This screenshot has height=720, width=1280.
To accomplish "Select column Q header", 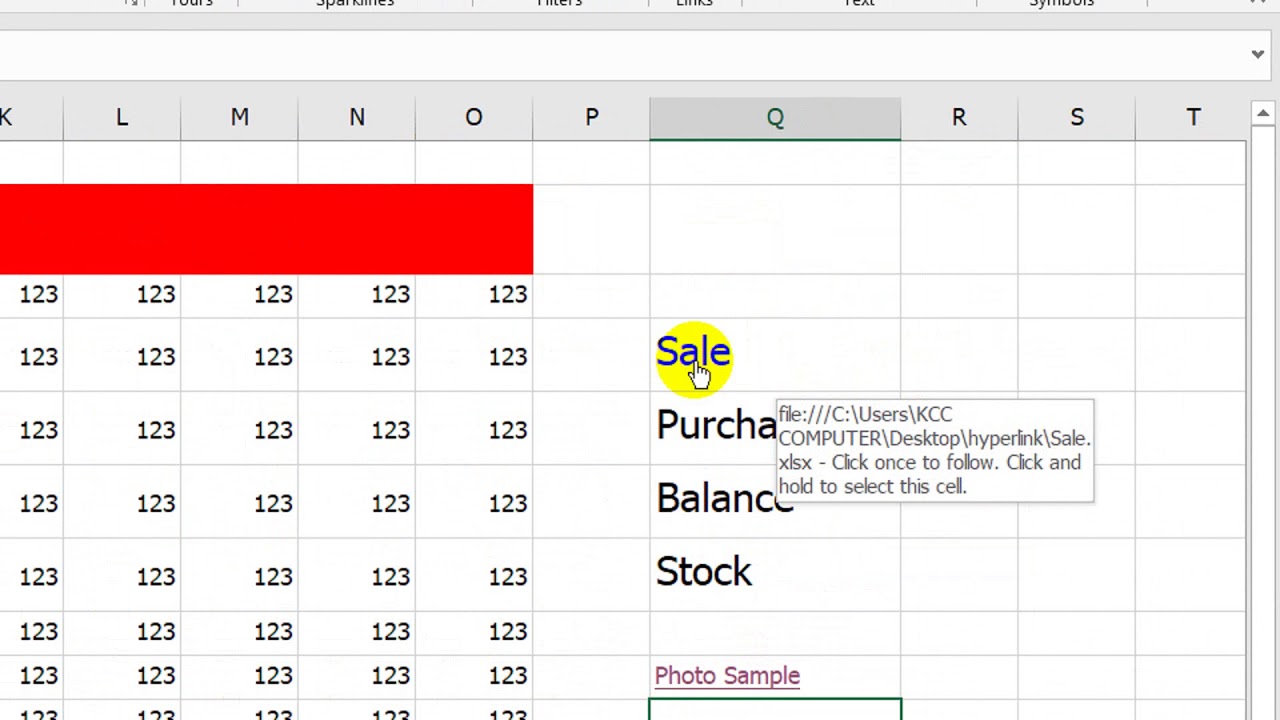I will point(775,118).
